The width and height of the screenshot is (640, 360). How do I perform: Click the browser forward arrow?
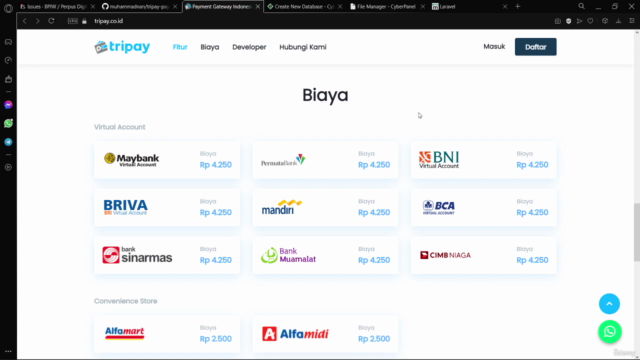point(38,21)
